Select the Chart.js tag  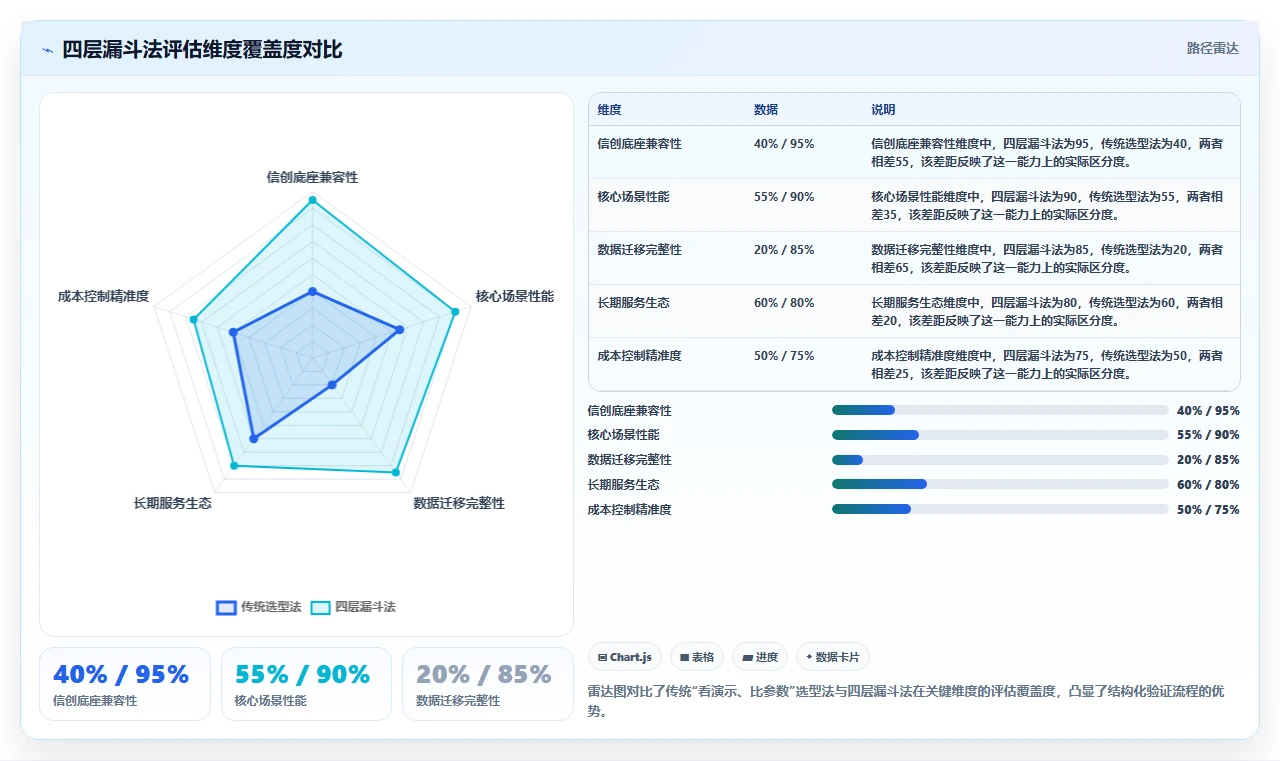[625, 657]
